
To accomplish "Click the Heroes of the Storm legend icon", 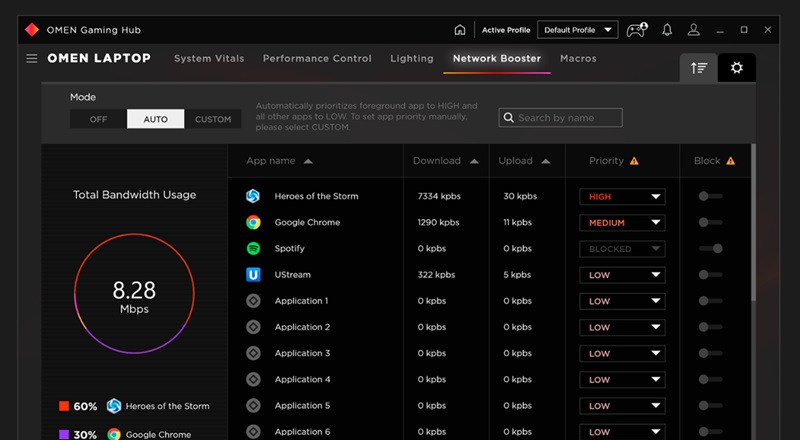I will pos(114,406).
